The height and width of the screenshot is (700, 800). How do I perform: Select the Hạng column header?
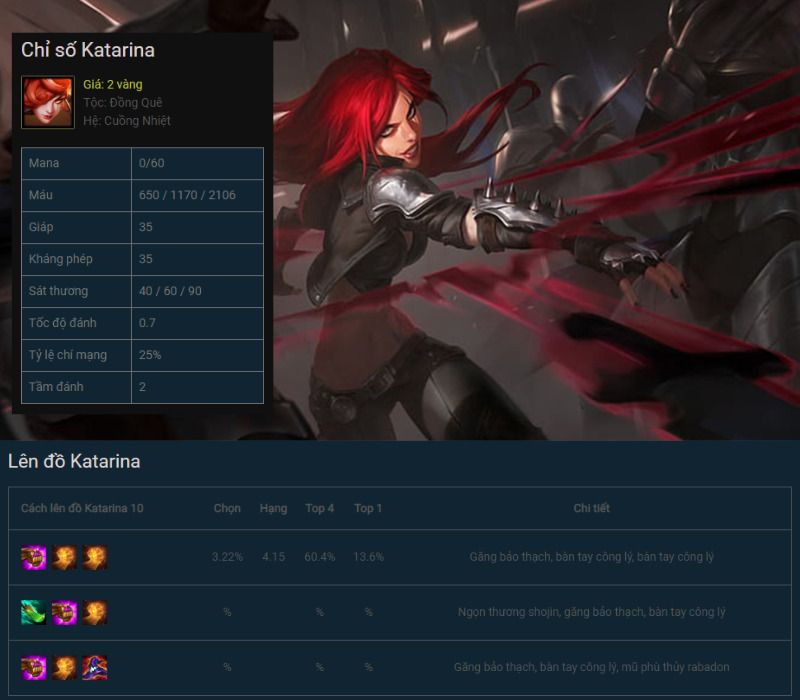tap(273, 508)
